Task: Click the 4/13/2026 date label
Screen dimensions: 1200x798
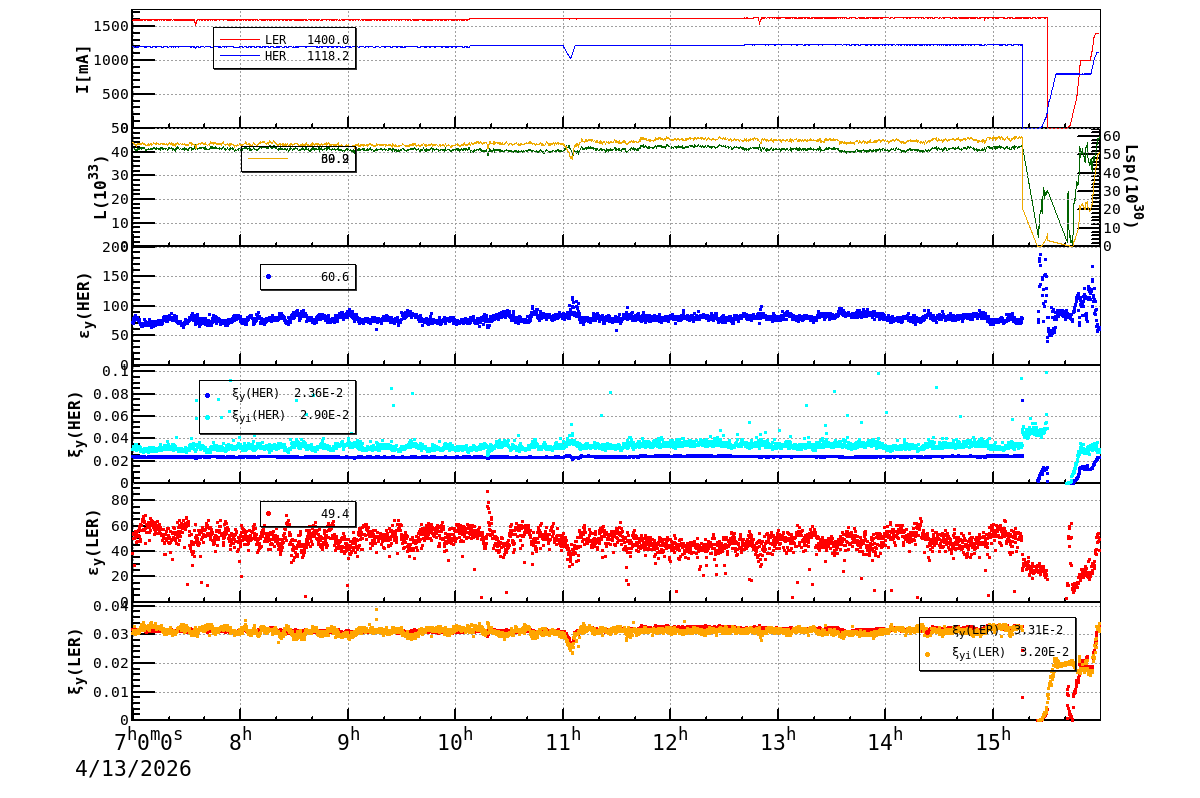Action: pyautogui.click(x=133, y=769)
